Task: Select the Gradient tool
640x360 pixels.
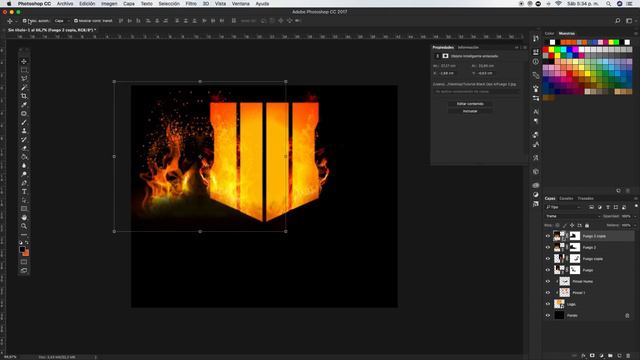Action: point(24,157)
